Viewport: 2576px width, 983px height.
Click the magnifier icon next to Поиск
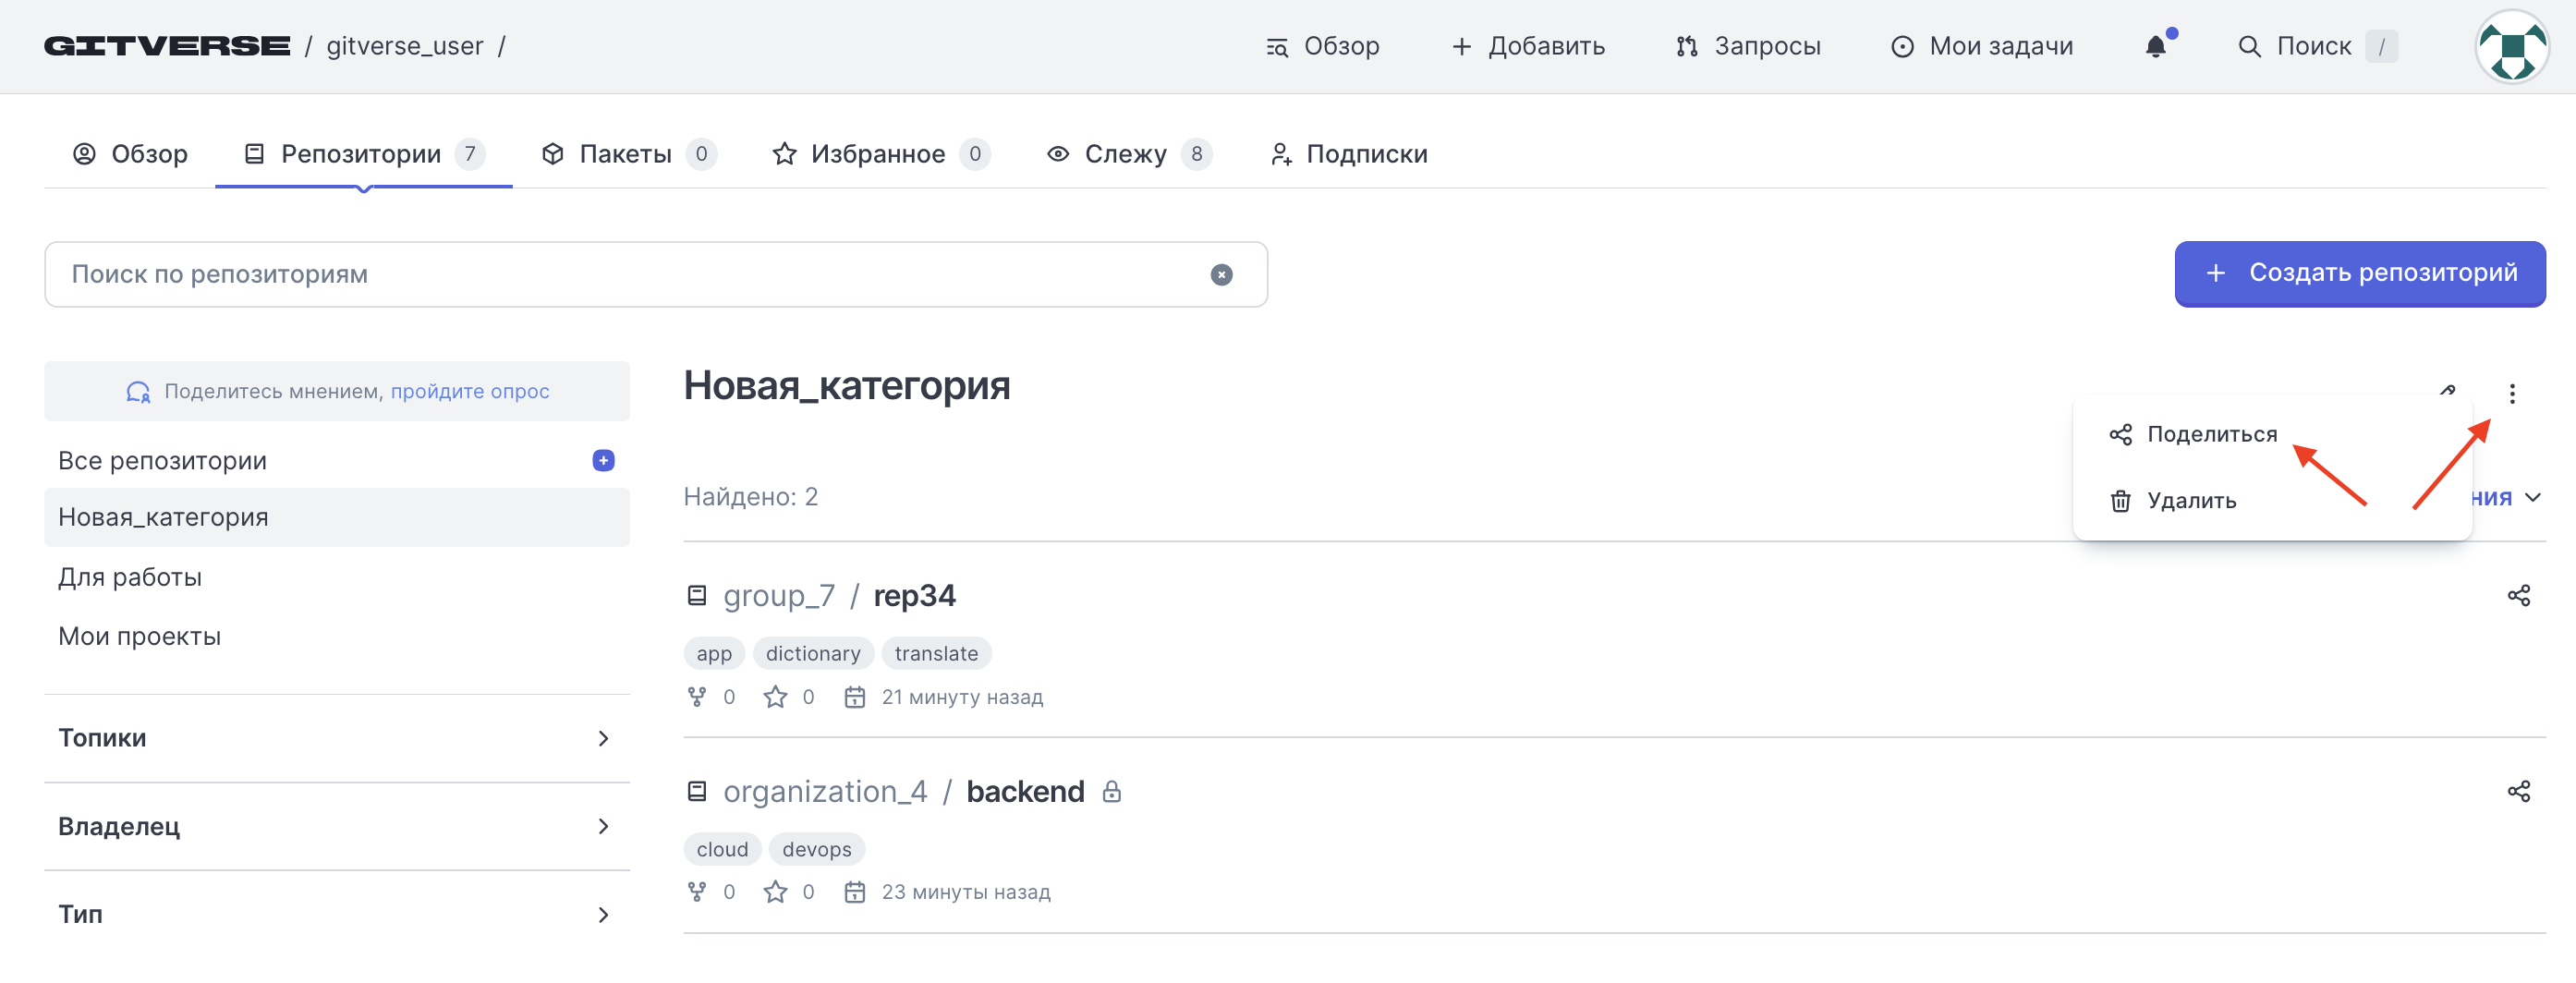(x=2249, y=46)
